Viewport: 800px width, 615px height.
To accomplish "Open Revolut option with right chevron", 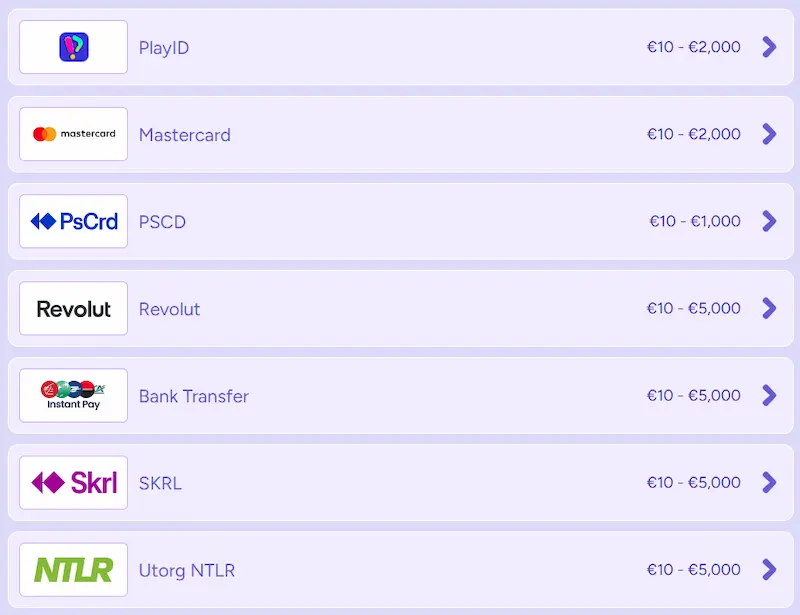I will 768,308.
